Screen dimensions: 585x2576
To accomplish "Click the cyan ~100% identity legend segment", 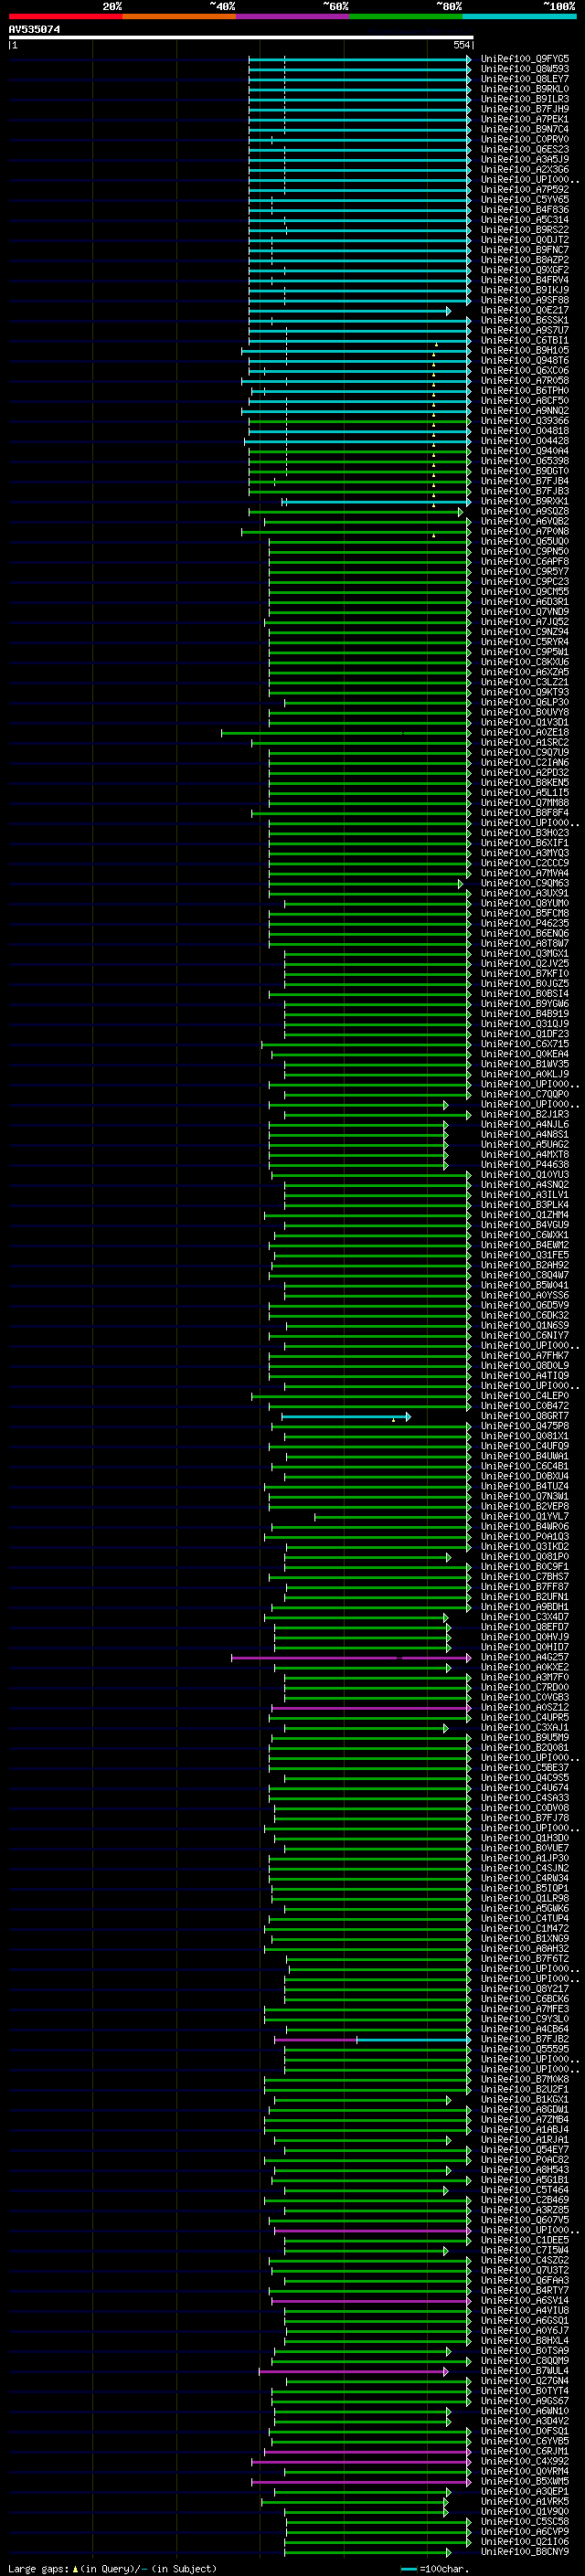I will coord(519,16).
